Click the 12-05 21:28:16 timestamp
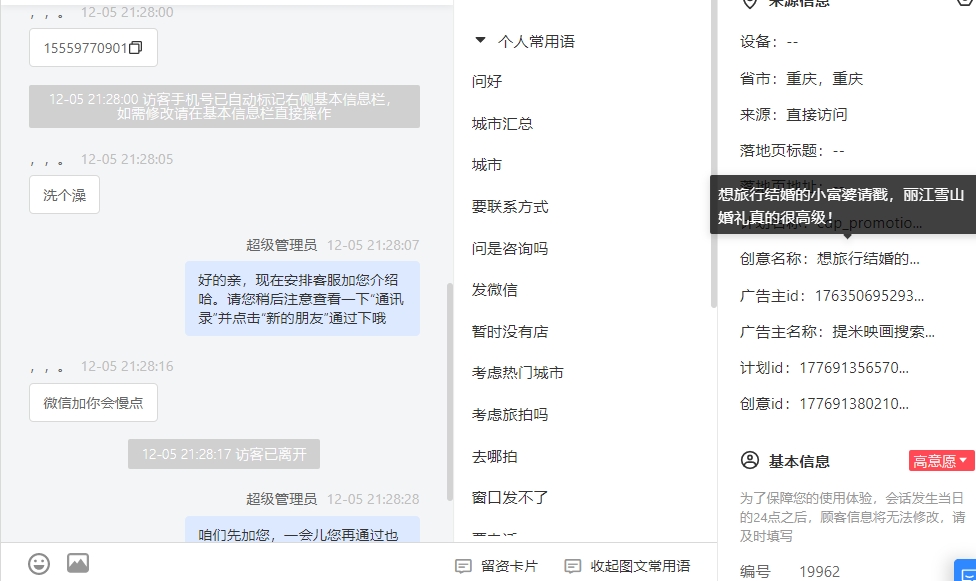This screenshot has width=976, height=581. pos(127,366)
